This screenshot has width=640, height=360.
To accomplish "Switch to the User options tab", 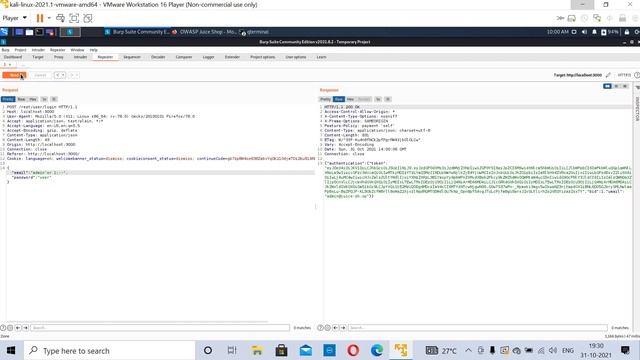I will (x=296, y=57).
